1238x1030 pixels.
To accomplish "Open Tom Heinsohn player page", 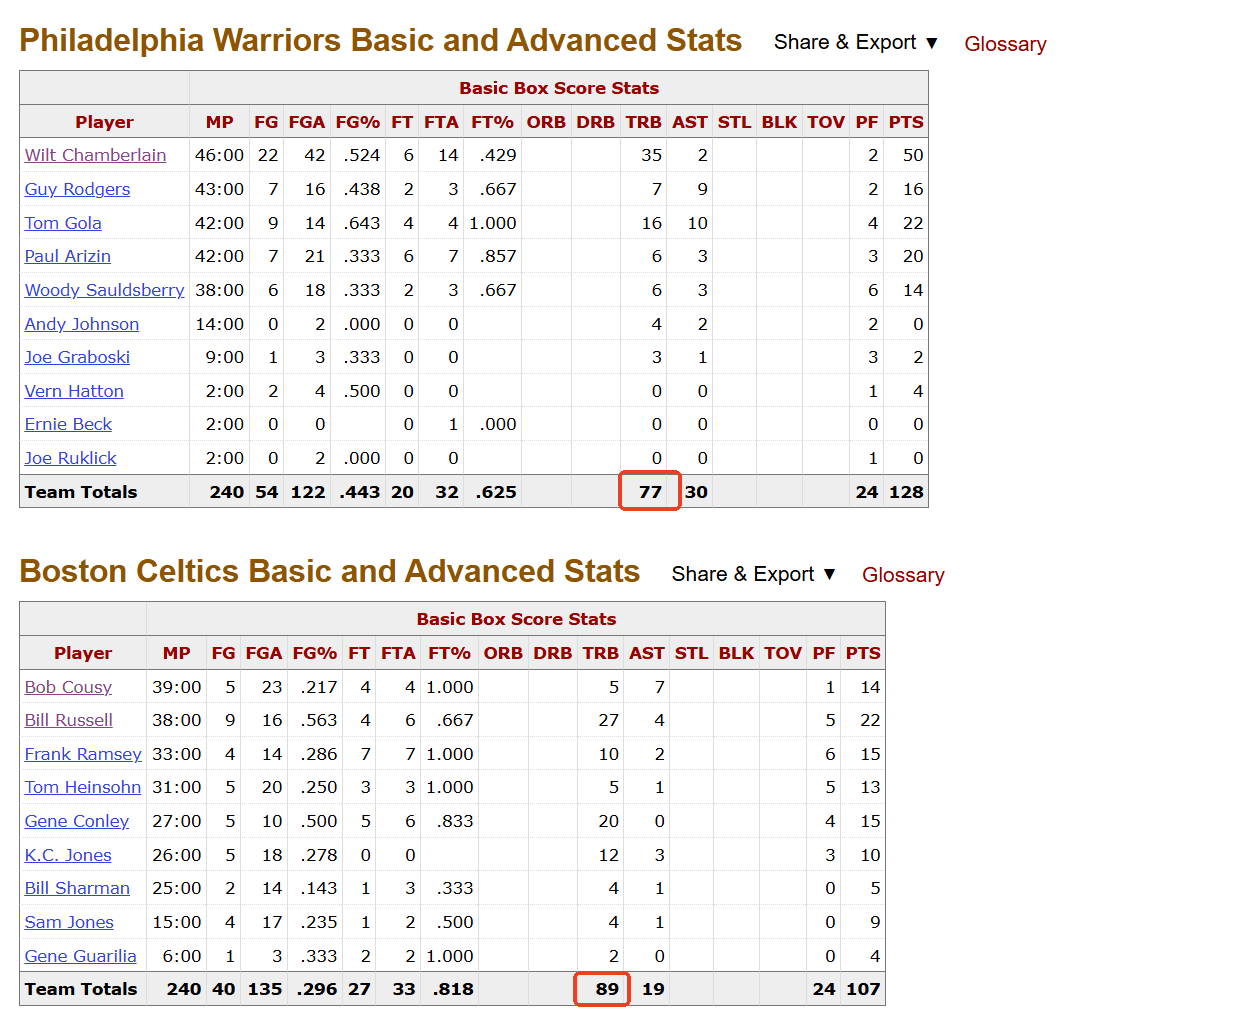I will click(x=82, y=787).
